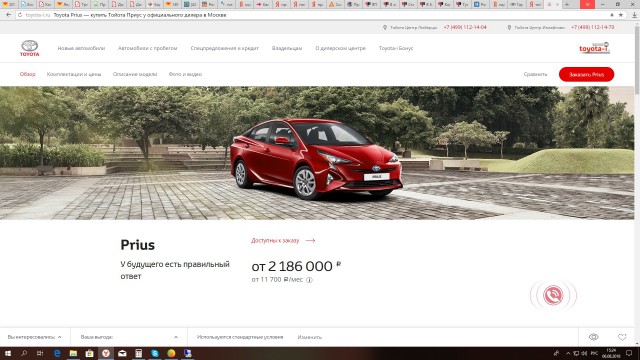Click Тойота Центр Люберцы dealer link
This screenshot has height=360, width=640.
click(413, 27)
